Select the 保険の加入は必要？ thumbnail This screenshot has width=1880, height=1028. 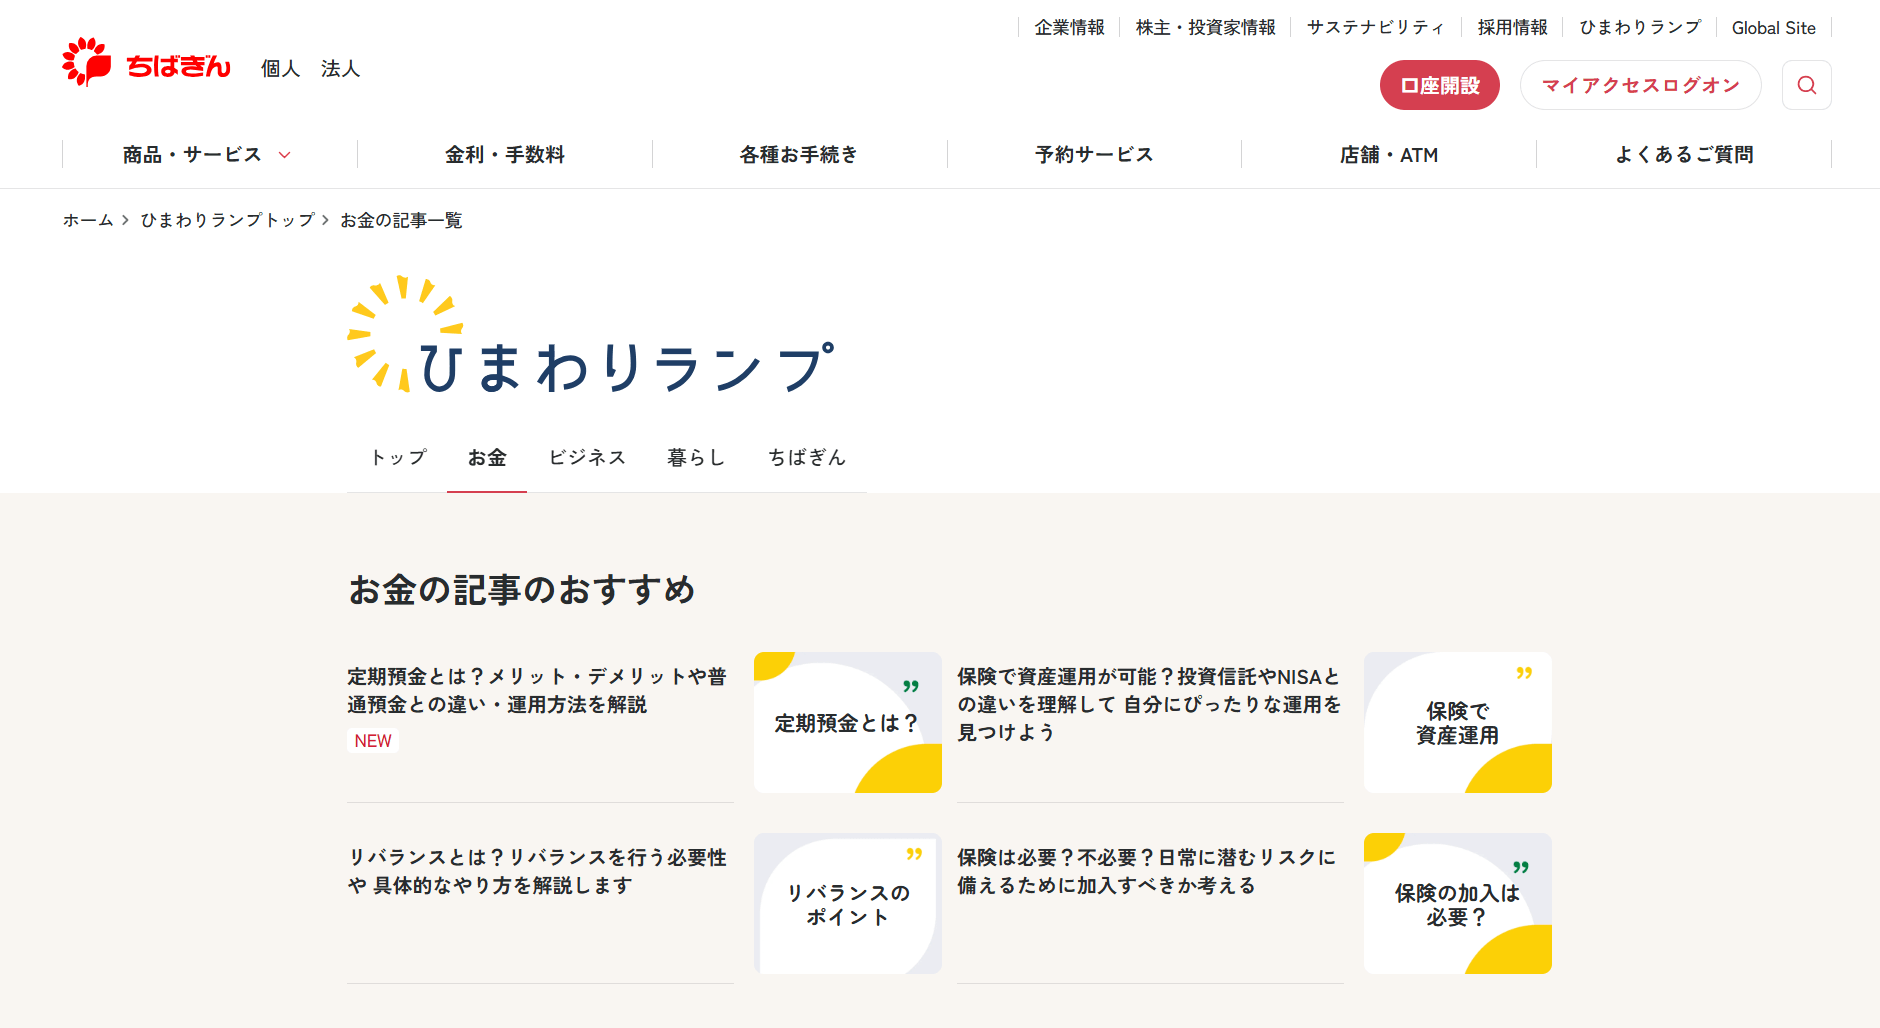(1457, 904)
